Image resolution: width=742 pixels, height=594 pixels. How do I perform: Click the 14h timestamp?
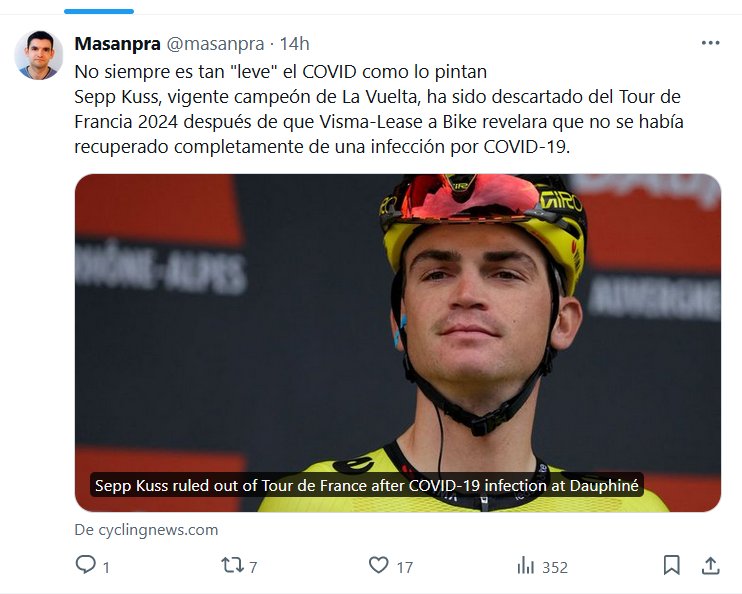point(295,44)
